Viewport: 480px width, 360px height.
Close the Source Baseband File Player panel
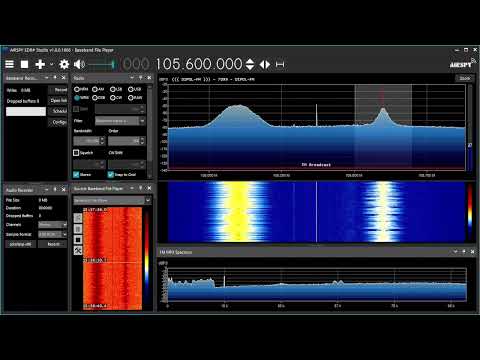(x=149, y=188)
